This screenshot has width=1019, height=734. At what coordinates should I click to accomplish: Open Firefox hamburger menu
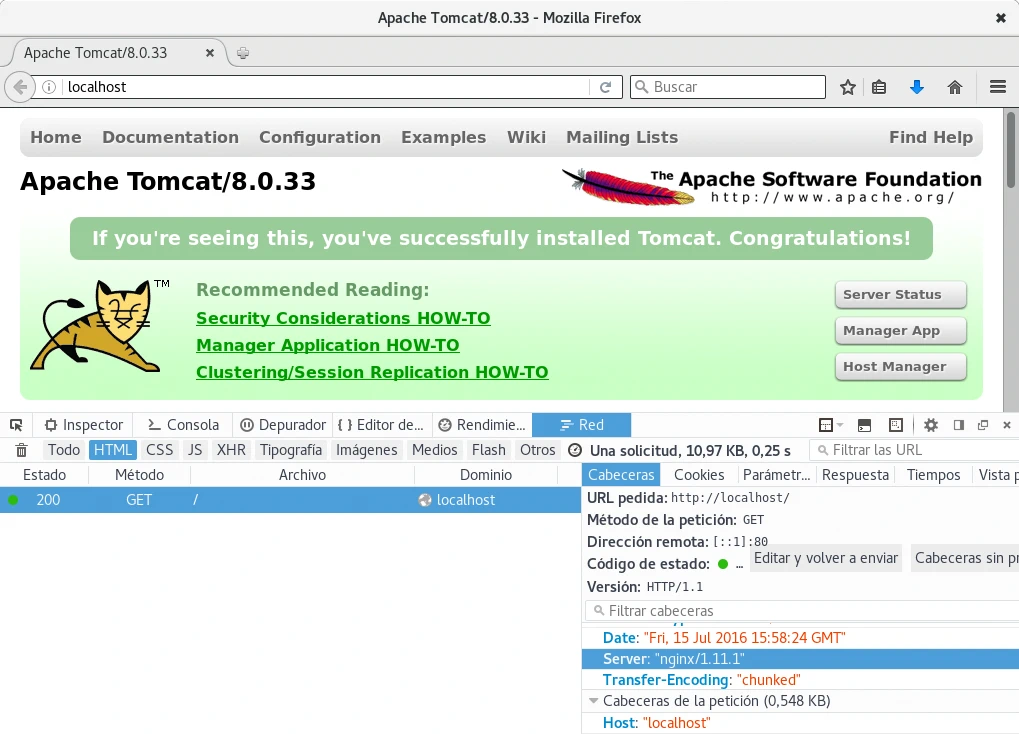tap(997, 87)
